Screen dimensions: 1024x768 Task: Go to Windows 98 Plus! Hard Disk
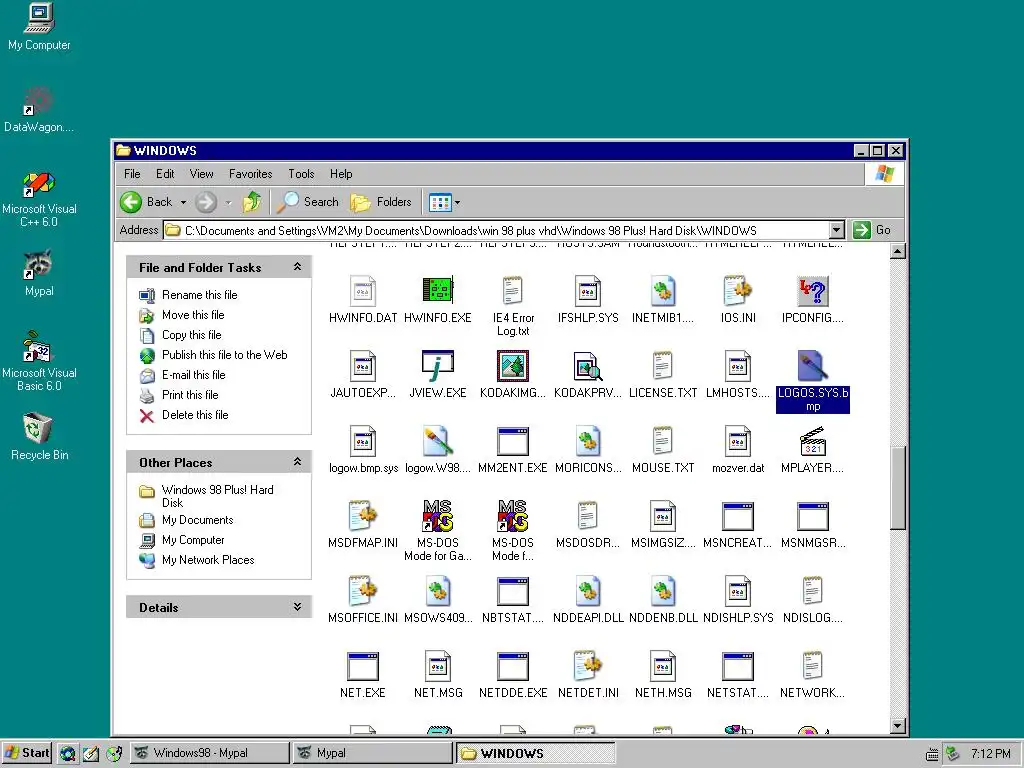click(x=217, y=496)
